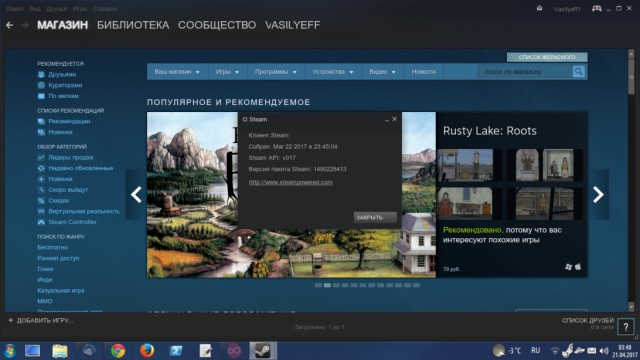Show previous featured game with left carousel arrow
Image resolution: width=640 pixels, height=360 pixels.
coord(136,195)
